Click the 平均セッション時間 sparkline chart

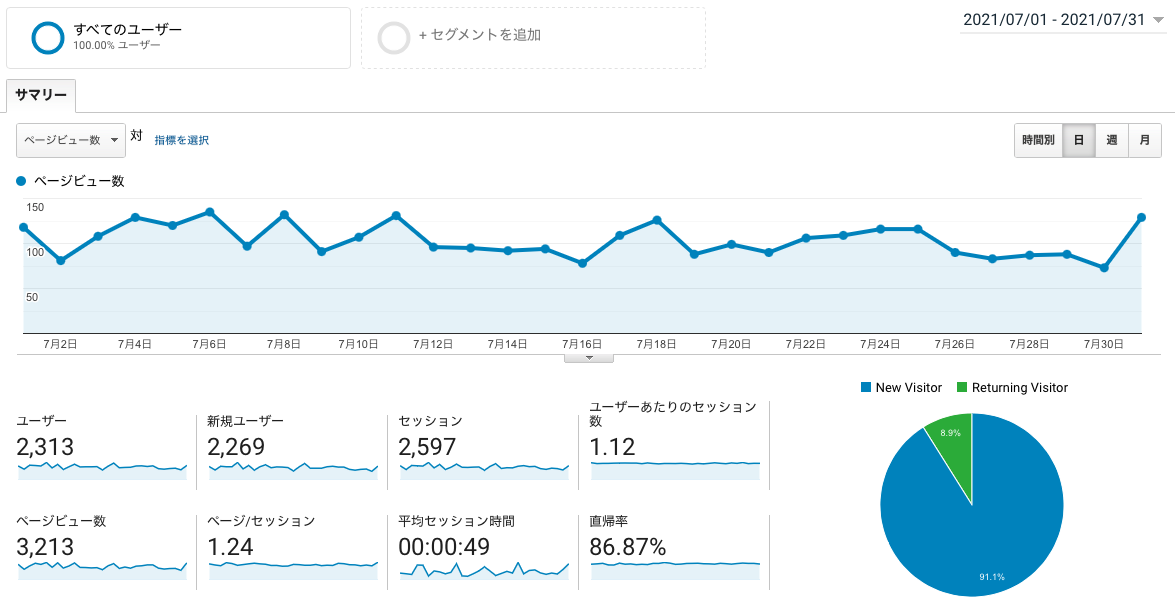click(x=484, y=570)
